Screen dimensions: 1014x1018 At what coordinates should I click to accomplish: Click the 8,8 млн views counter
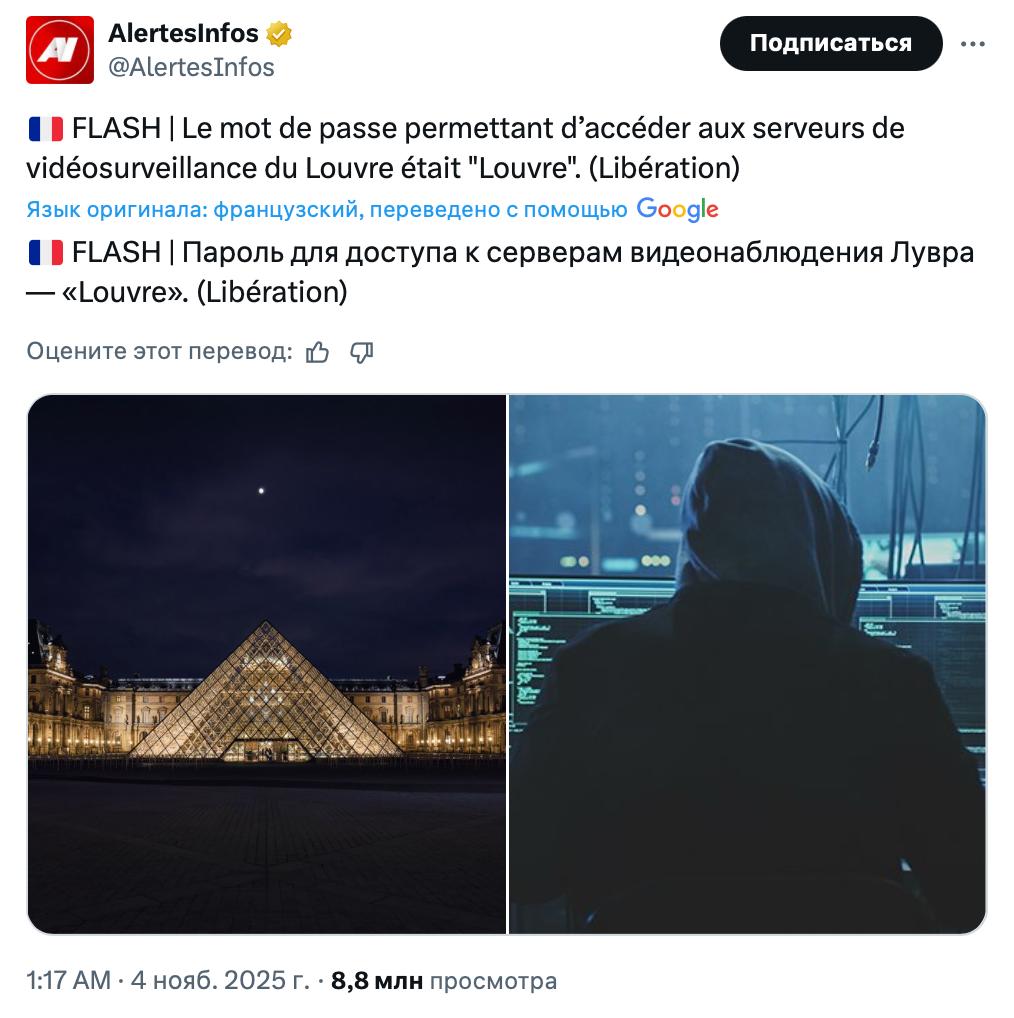click(380, 980)
